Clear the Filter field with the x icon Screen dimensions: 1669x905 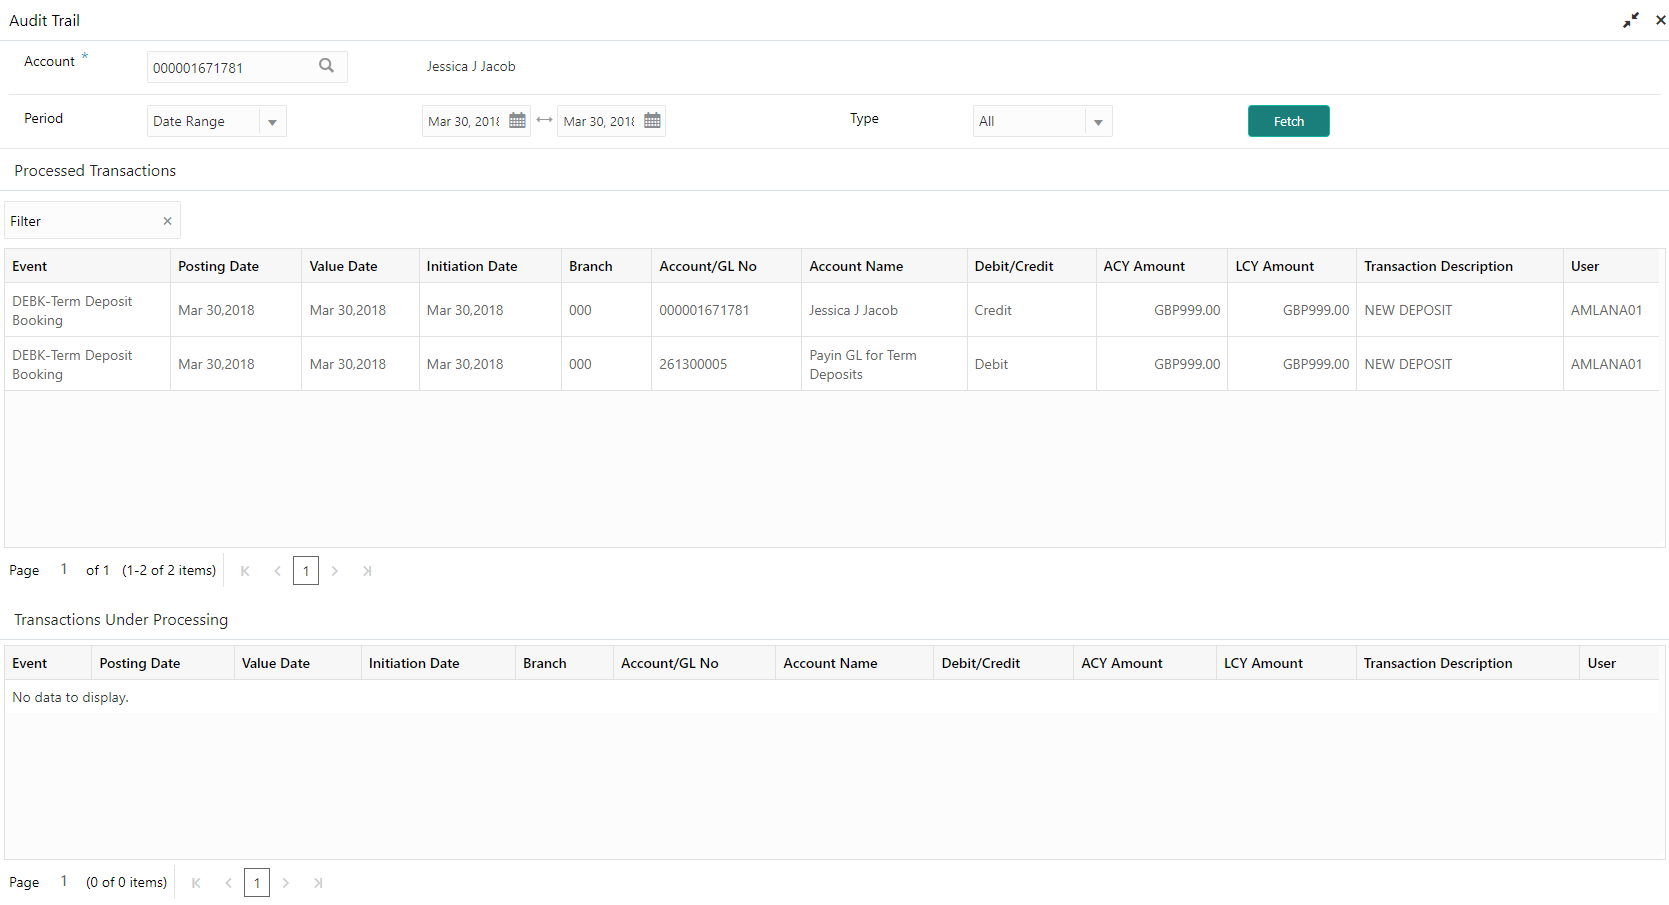tap(167, 221)
